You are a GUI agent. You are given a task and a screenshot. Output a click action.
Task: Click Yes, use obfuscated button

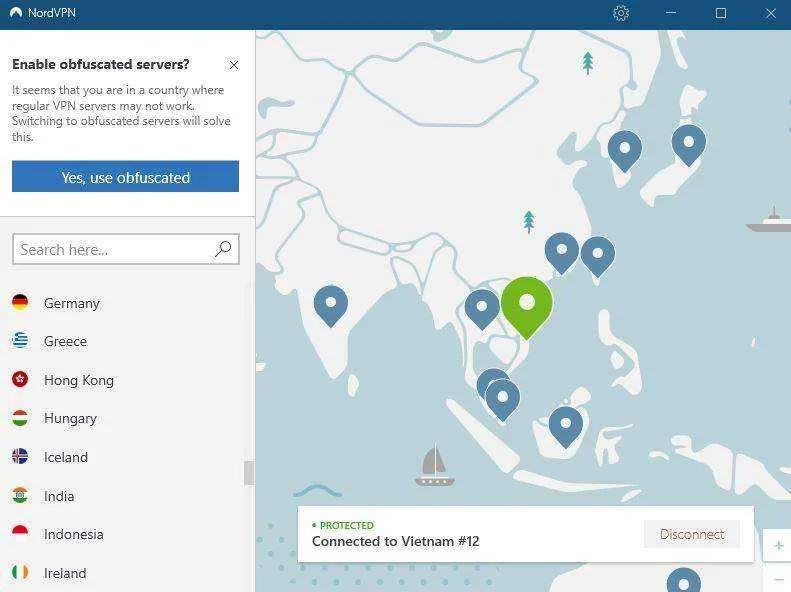(126, 176)
